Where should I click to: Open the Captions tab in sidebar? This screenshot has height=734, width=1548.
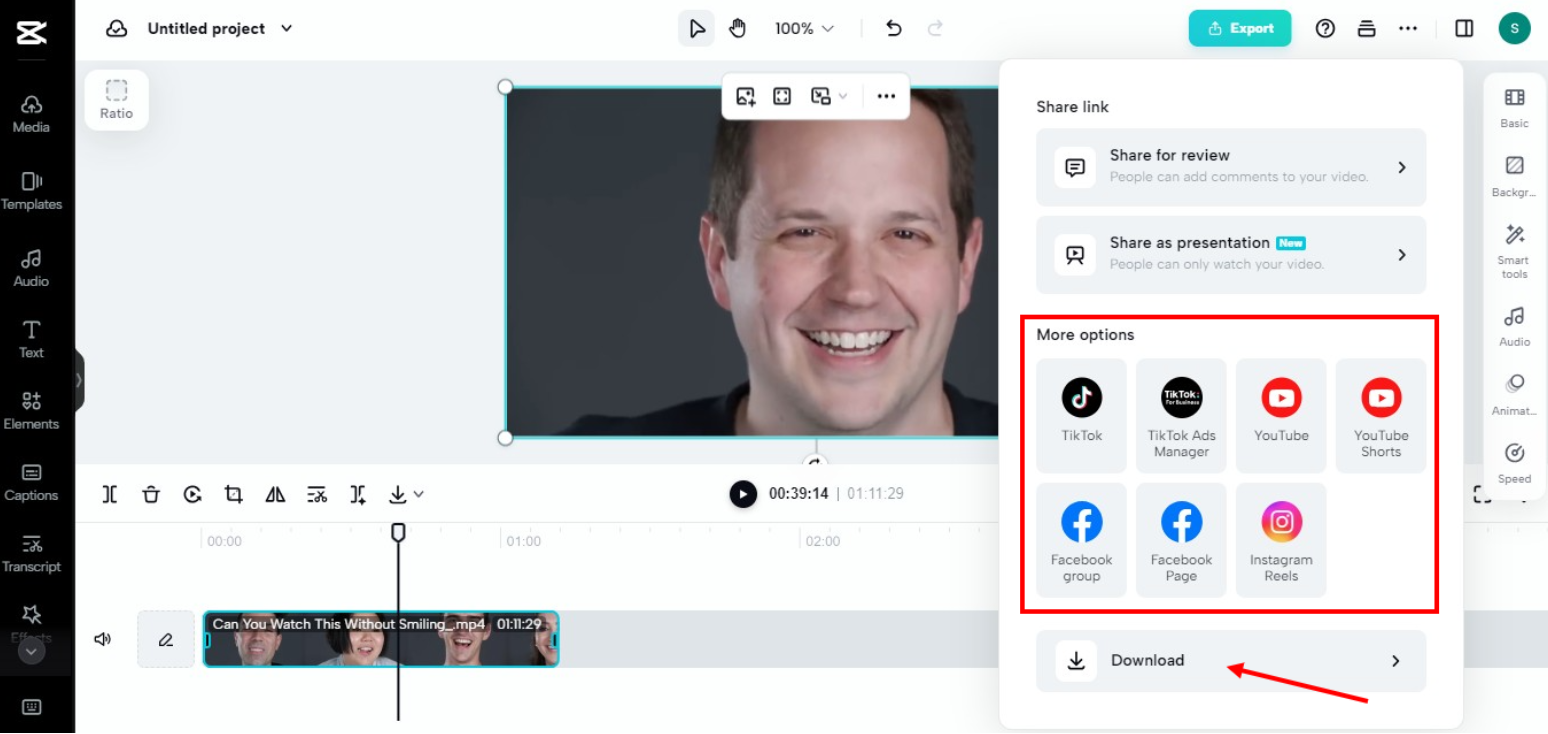pyautogui.click(x=31, y=481)
